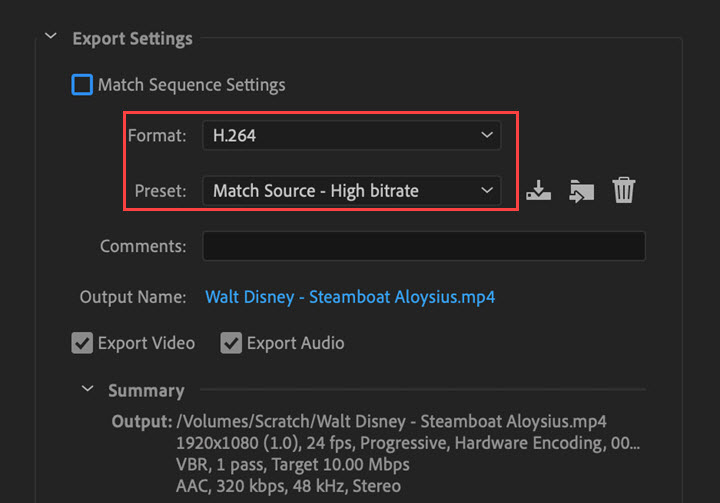Select the /Volumes/Scratch output path text
This screenshot has height=503, width=720.
tap(391, 420)
